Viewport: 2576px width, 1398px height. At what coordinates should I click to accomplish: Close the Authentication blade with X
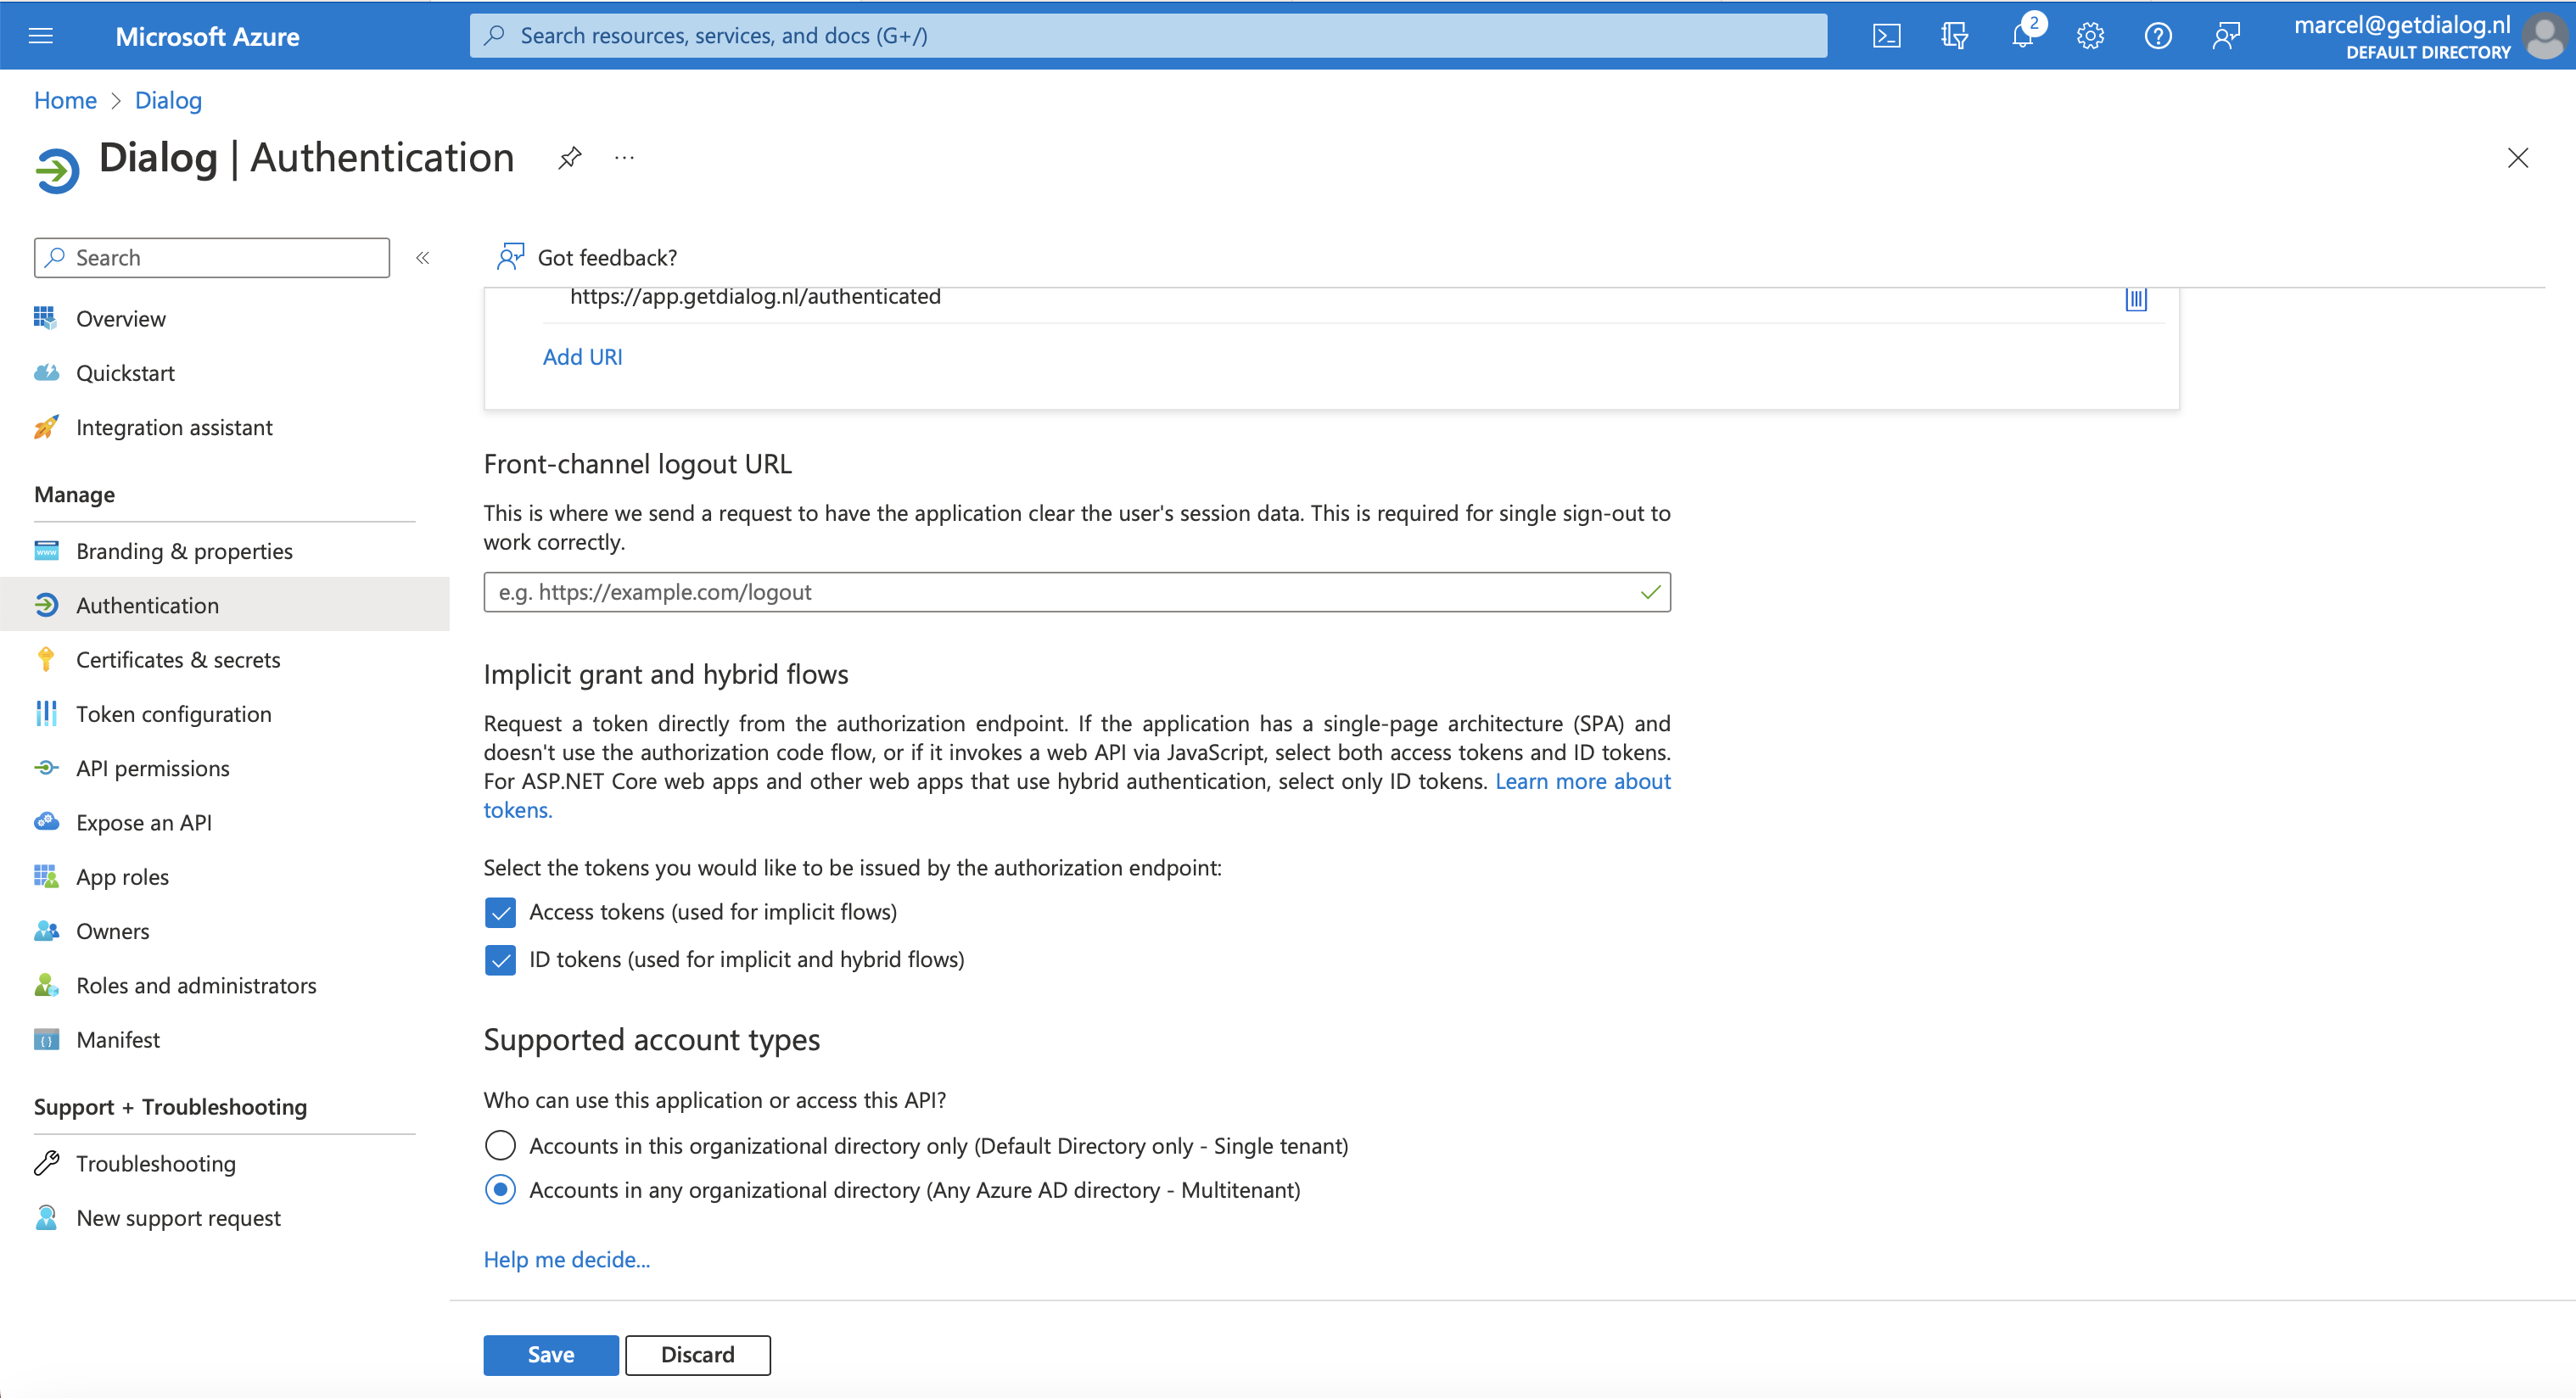(2517, 158)
